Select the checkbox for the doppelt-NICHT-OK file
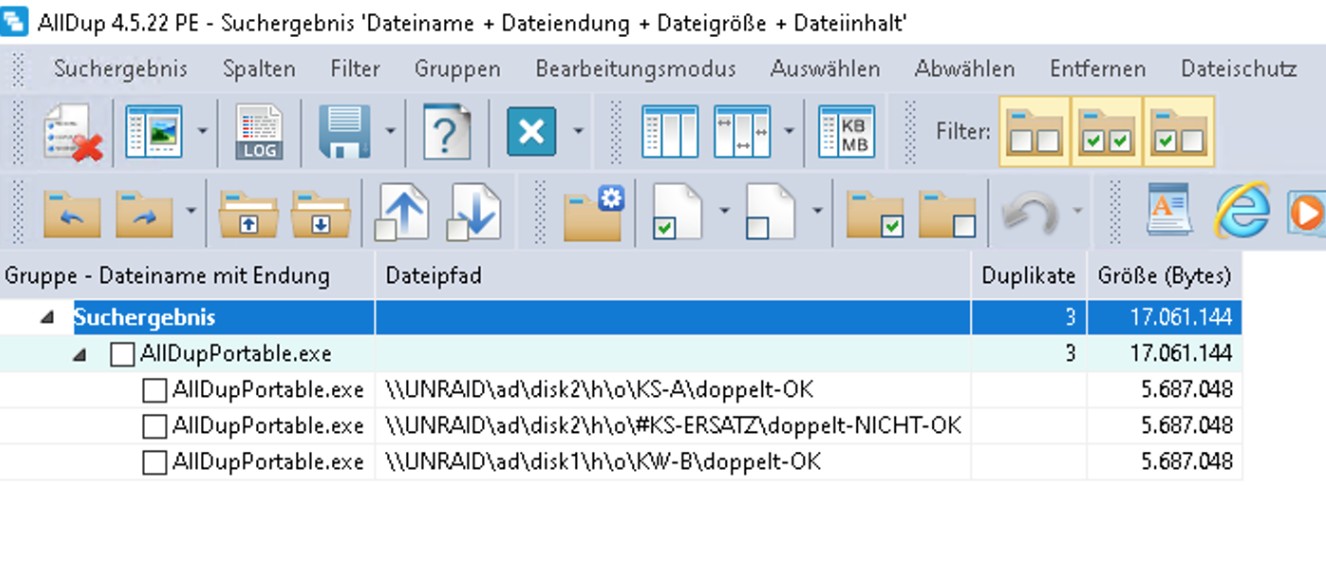The width and height of the screenshot is (1326, 572). coord(154,427)
